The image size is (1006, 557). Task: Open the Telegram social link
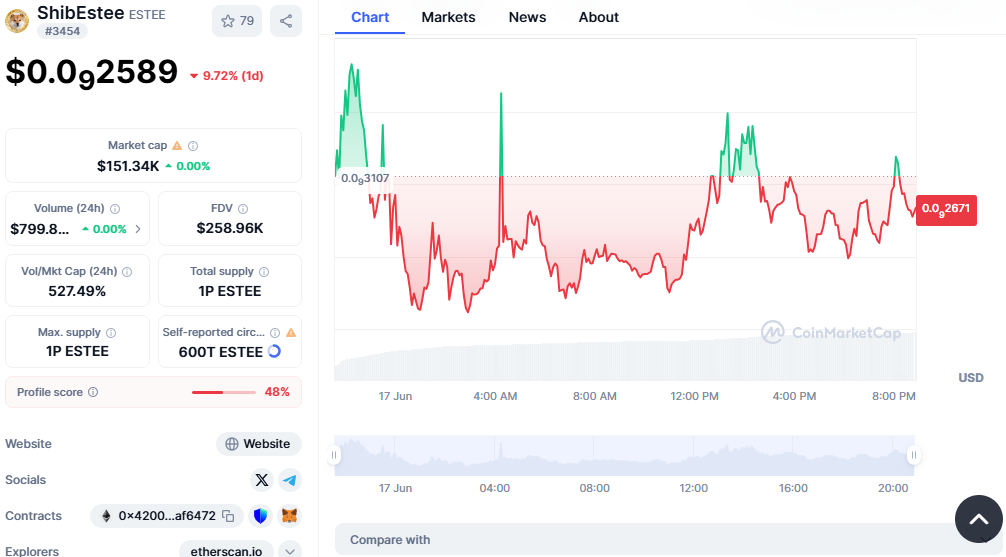click(290, 480)
